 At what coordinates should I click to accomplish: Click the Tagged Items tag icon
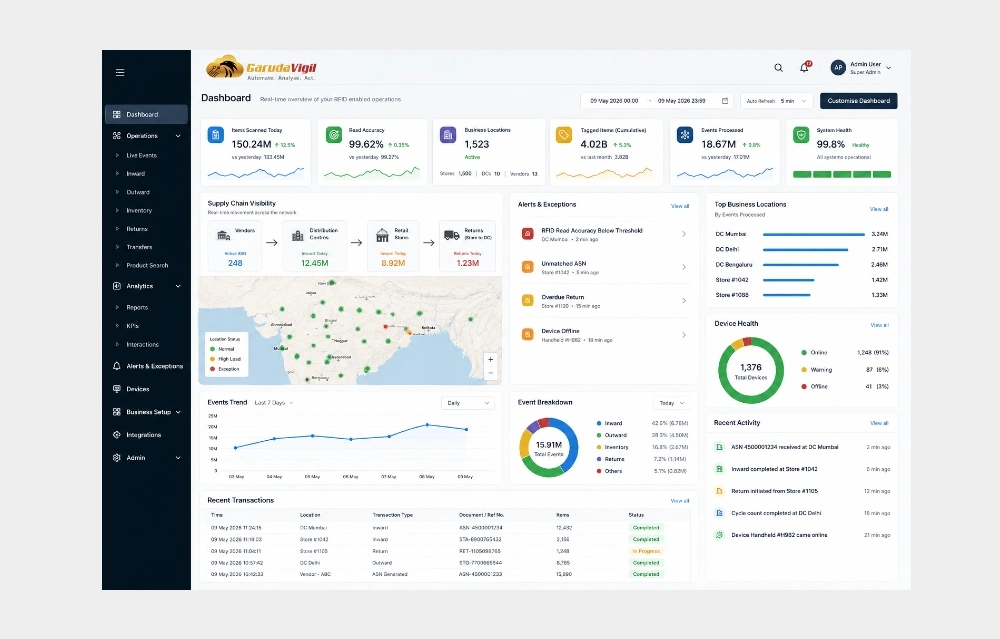pos(564,135)
